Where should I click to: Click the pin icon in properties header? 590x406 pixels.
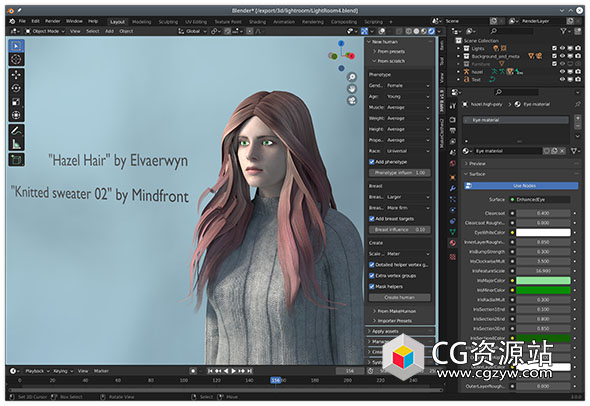tap(578, 104)
